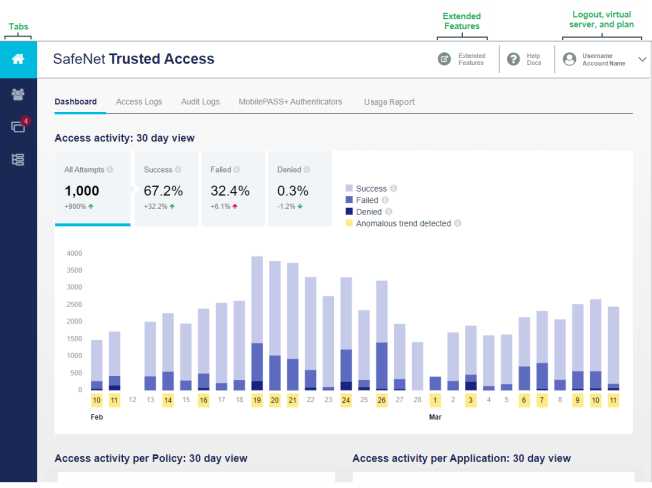
Task: Click the Extended Features icon
Action: (444, 59)
